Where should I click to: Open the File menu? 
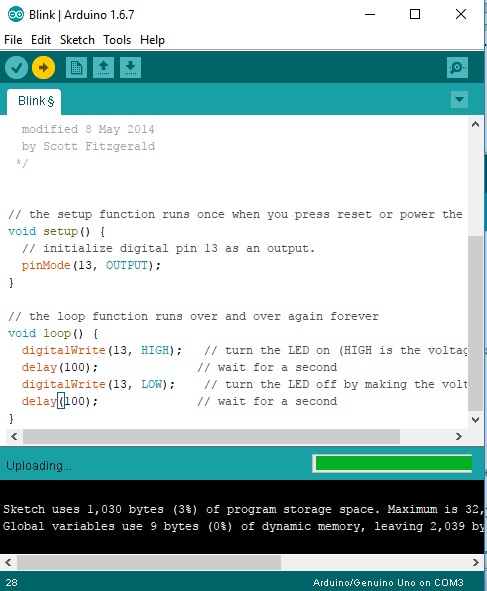click(13, 40)
